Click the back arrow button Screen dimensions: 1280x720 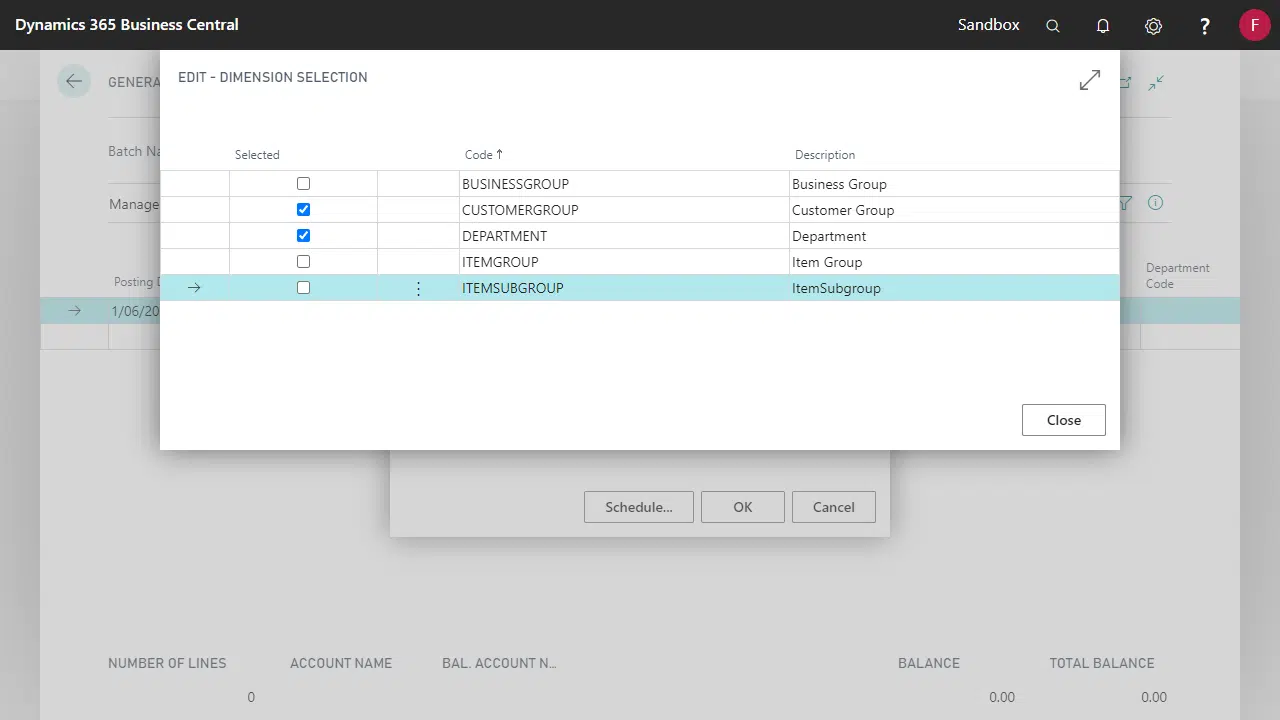pyautogui.click(x=74, y=82)
